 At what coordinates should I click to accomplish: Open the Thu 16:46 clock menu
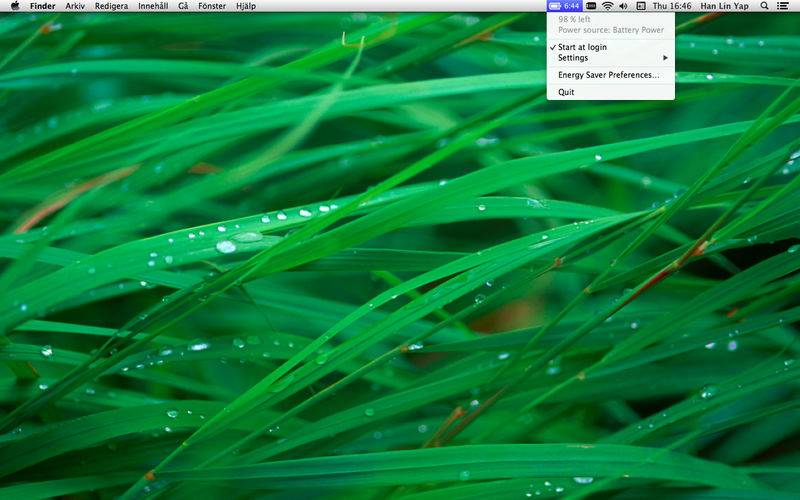[672, 6]
